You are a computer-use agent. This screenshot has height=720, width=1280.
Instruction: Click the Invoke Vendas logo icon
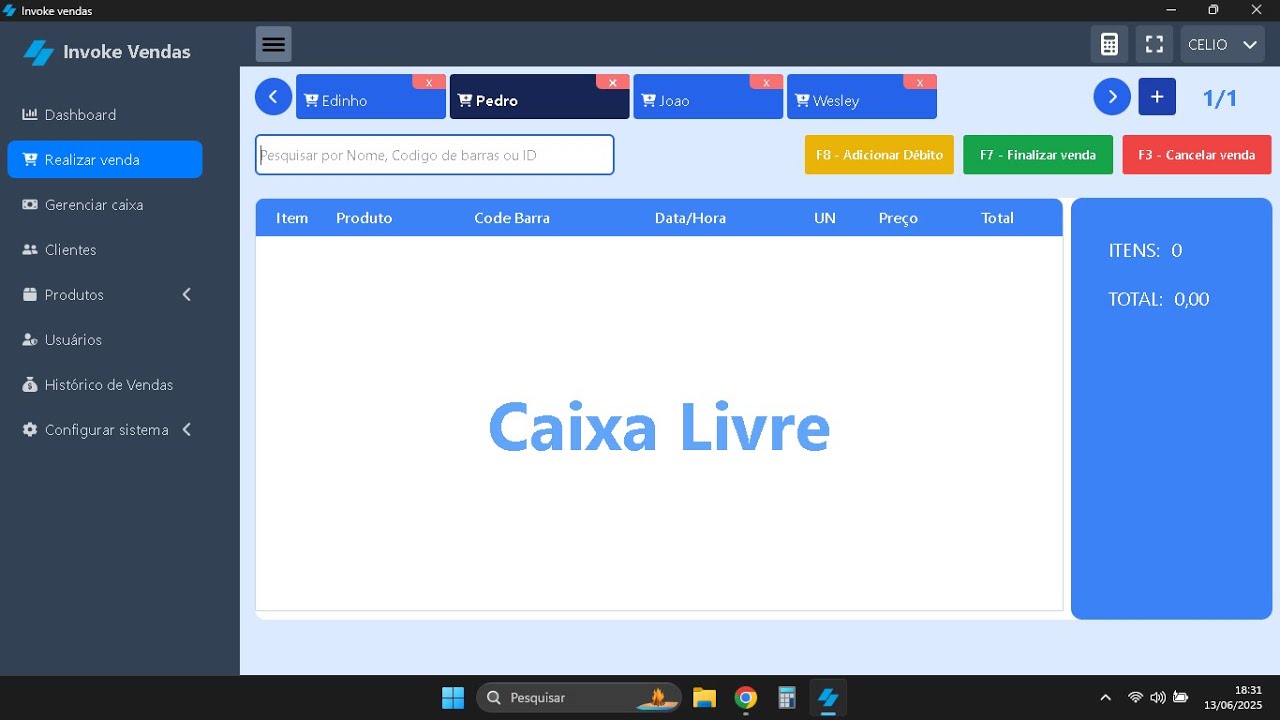point(38,52)
